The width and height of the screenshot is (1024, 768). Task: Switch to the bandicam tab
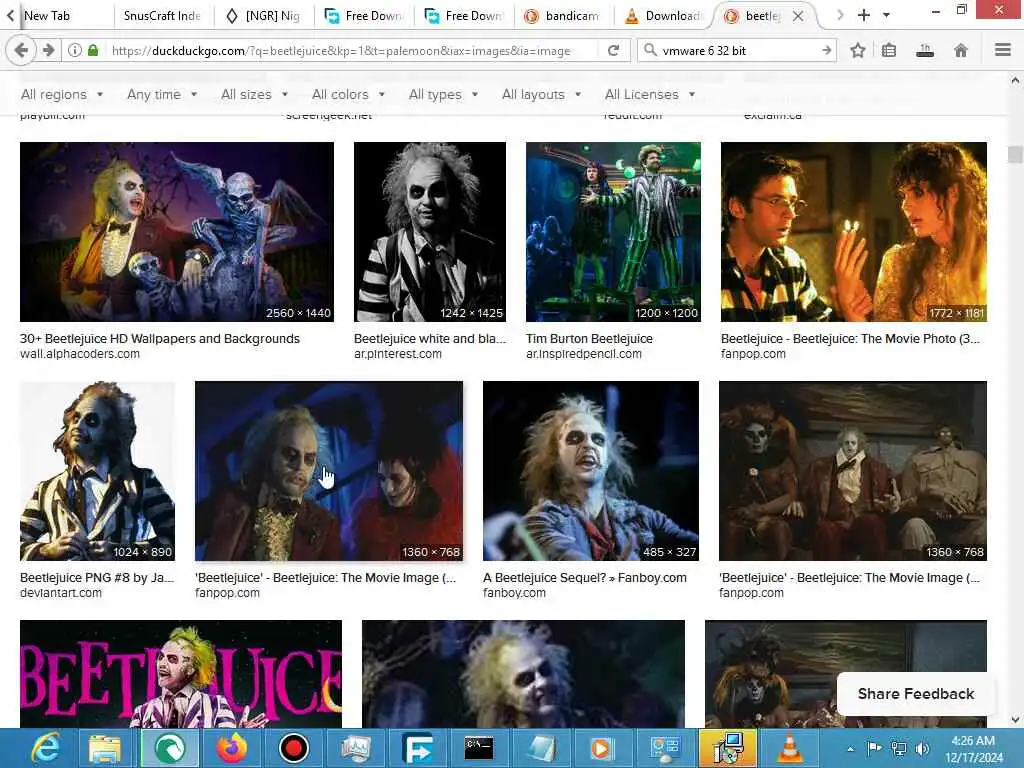tap(563, 16)
